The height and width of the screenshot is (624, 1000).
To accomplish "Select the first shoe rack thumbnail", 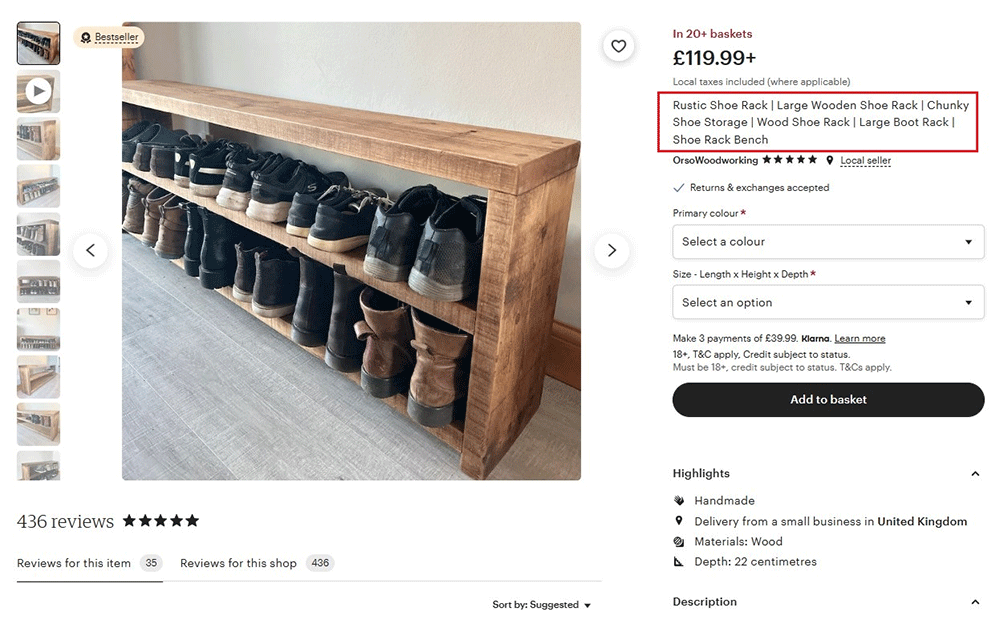I will coord(38,44).
